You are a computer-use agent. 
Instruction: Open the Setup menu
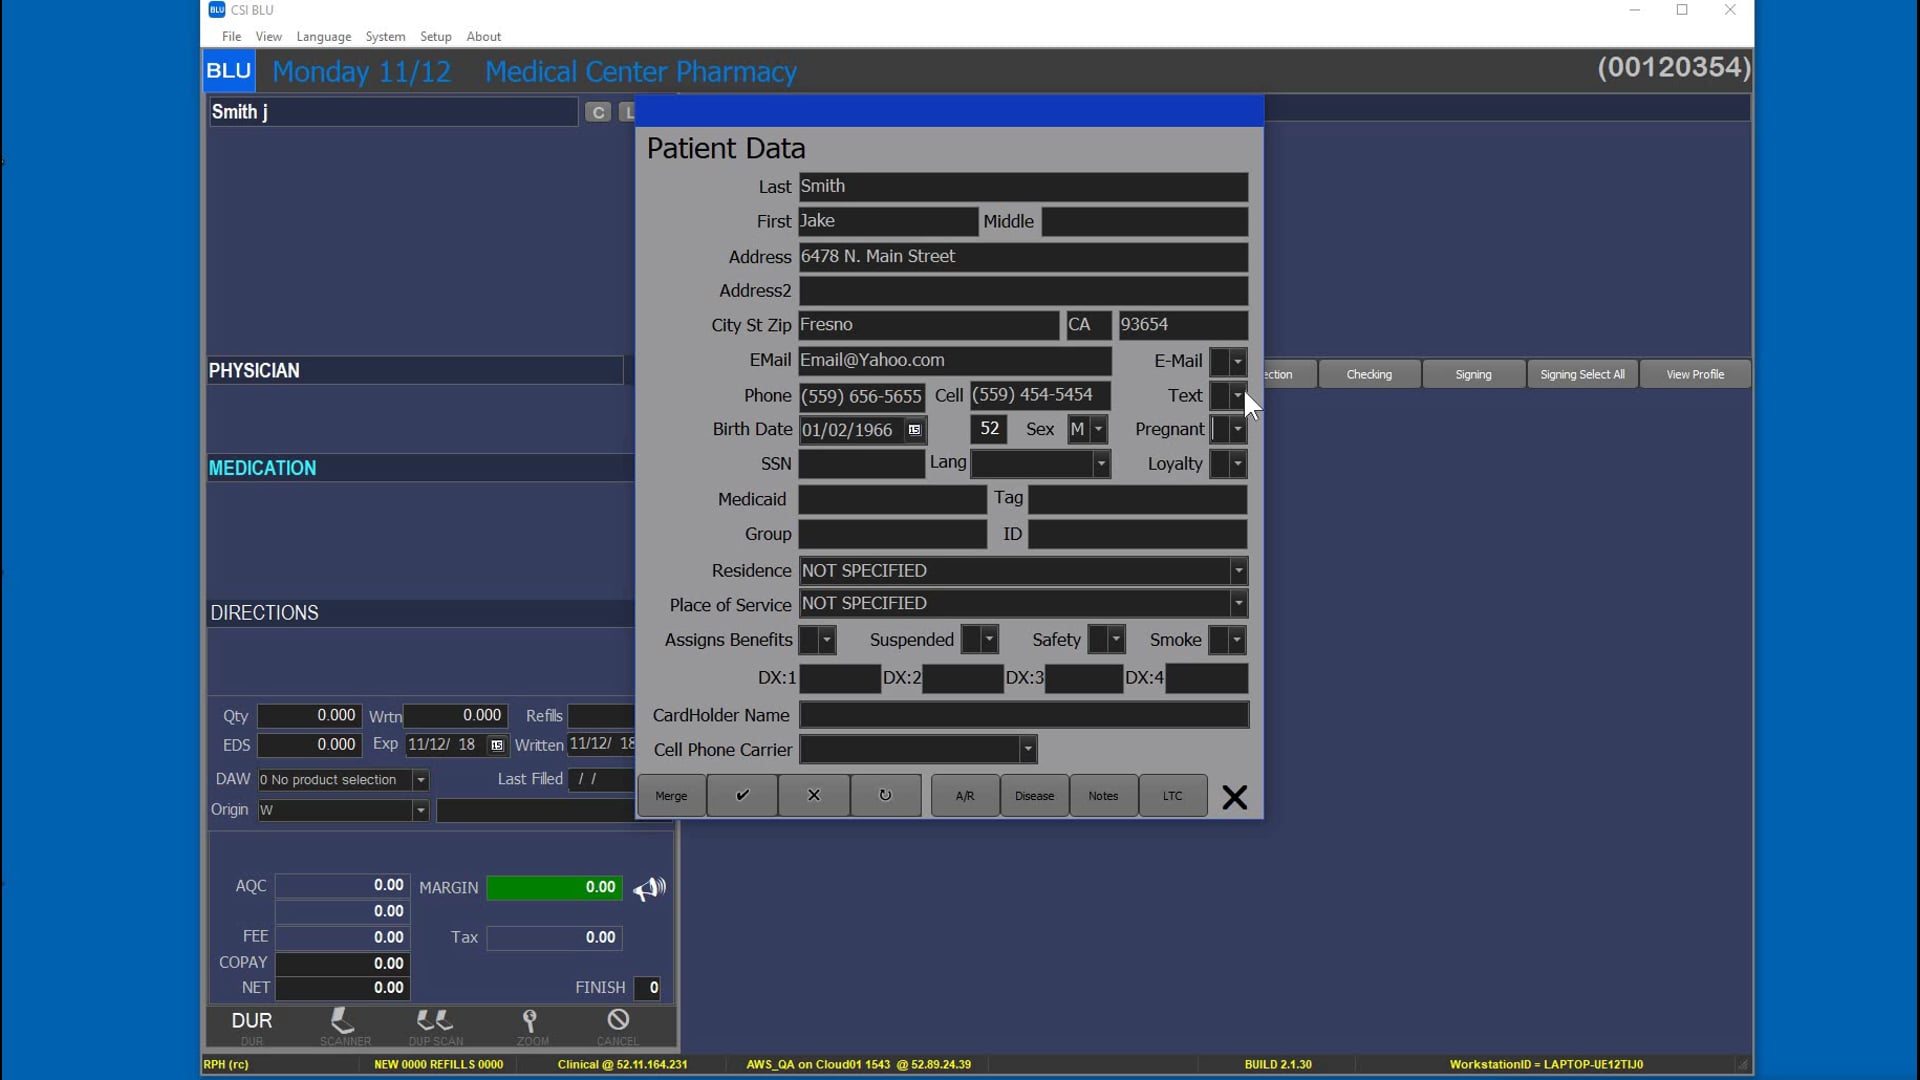click(x=435, y=36)
